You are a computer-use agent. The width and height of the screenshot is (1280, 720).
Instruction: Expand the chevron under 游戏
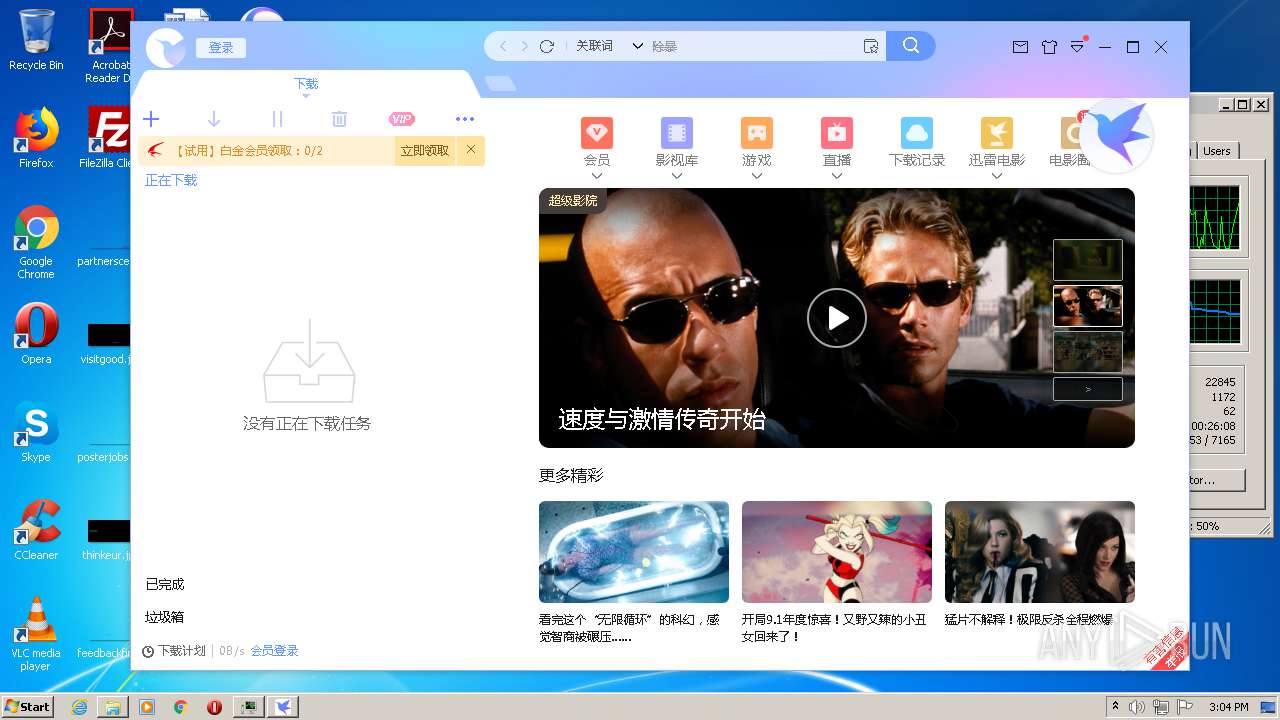point(757,176)
